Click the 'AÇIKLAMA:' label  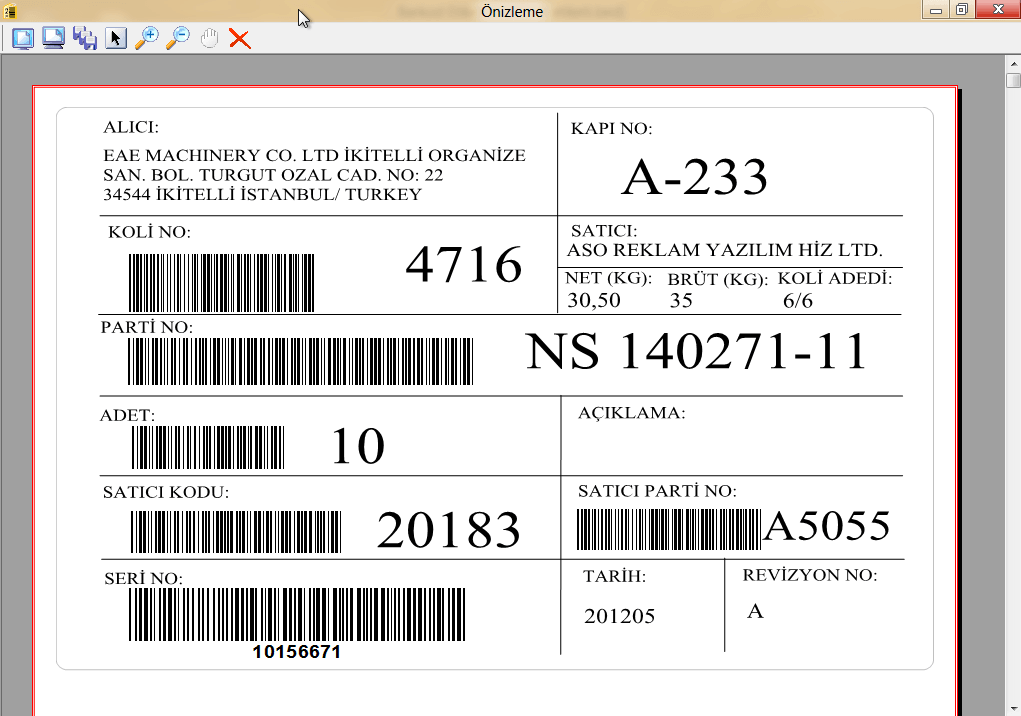click(x=632, y=413)
